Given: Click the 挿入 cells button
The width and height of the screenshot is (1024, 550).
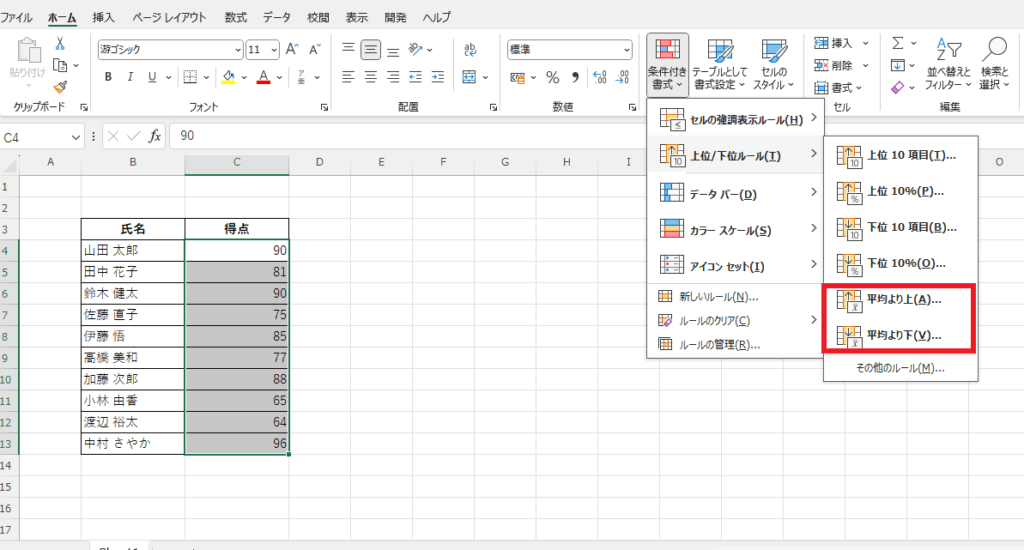Looking at the screenshot, I should coord(834,43).
